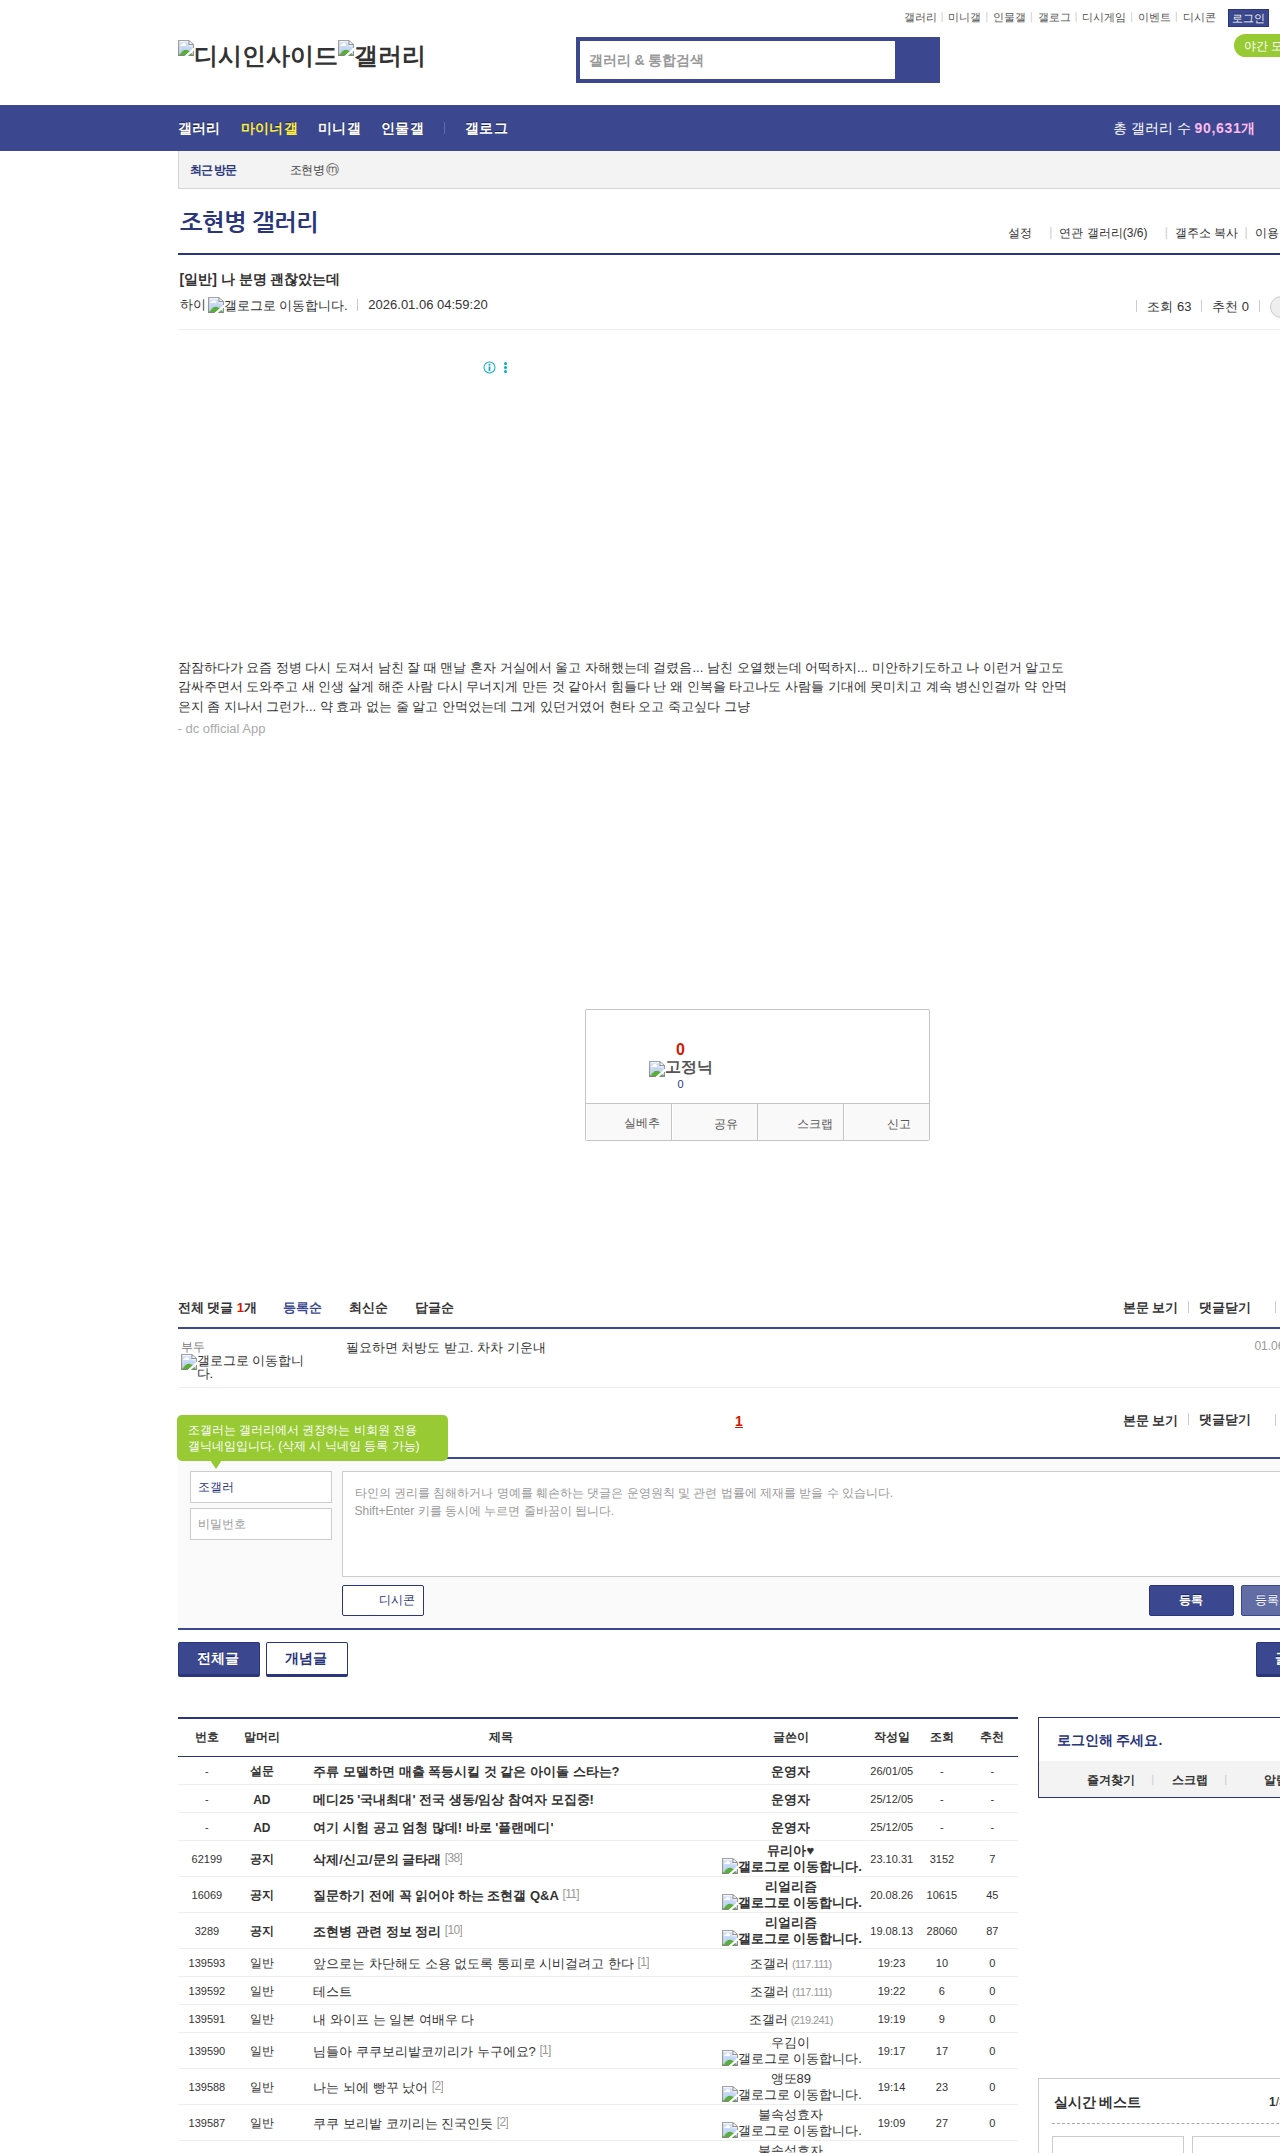The image size is (1280, 2153).
Task: Sort comments by 등록순
Action: (x=302, y=1308)
